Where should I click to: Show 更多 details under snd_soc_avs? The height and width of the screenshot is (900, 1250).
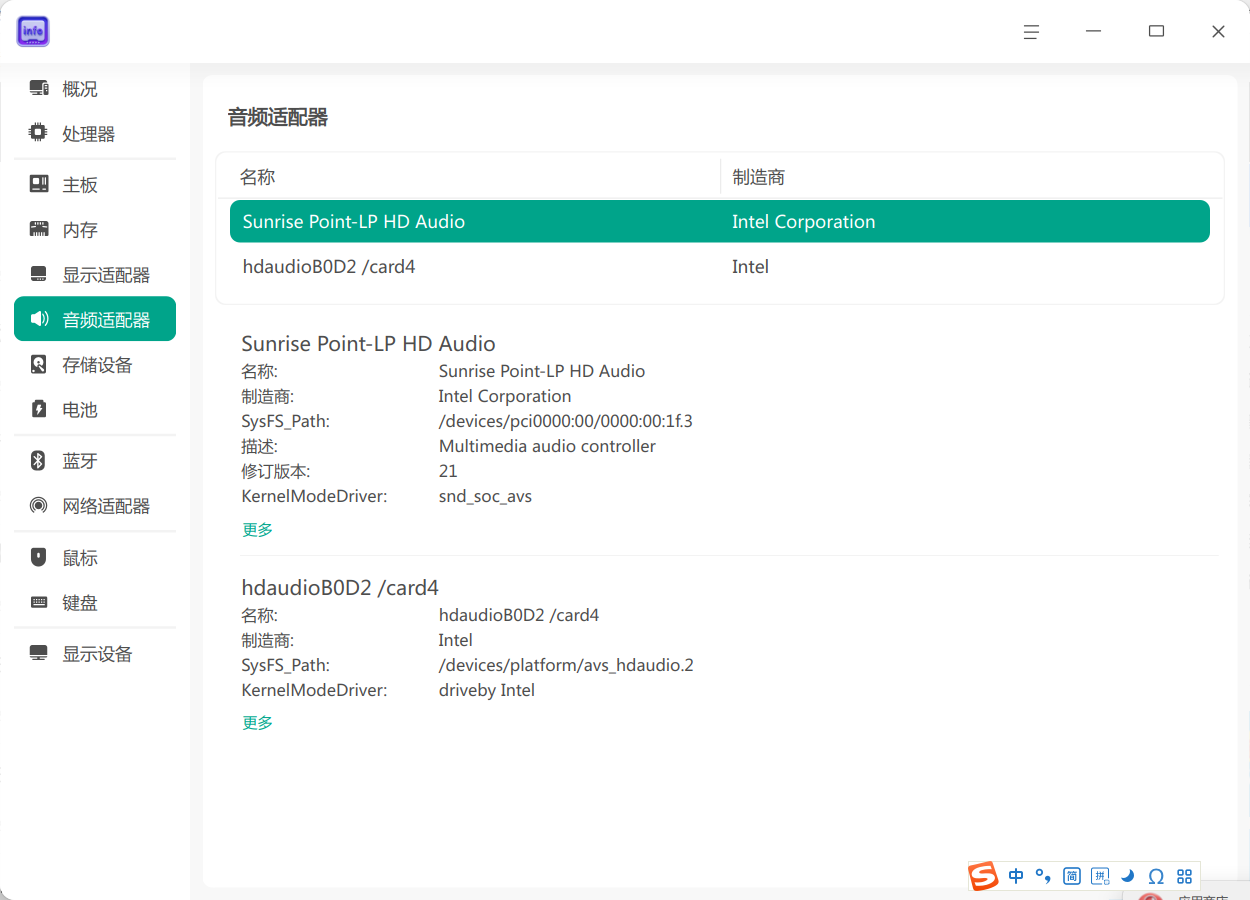click(258, 530)
